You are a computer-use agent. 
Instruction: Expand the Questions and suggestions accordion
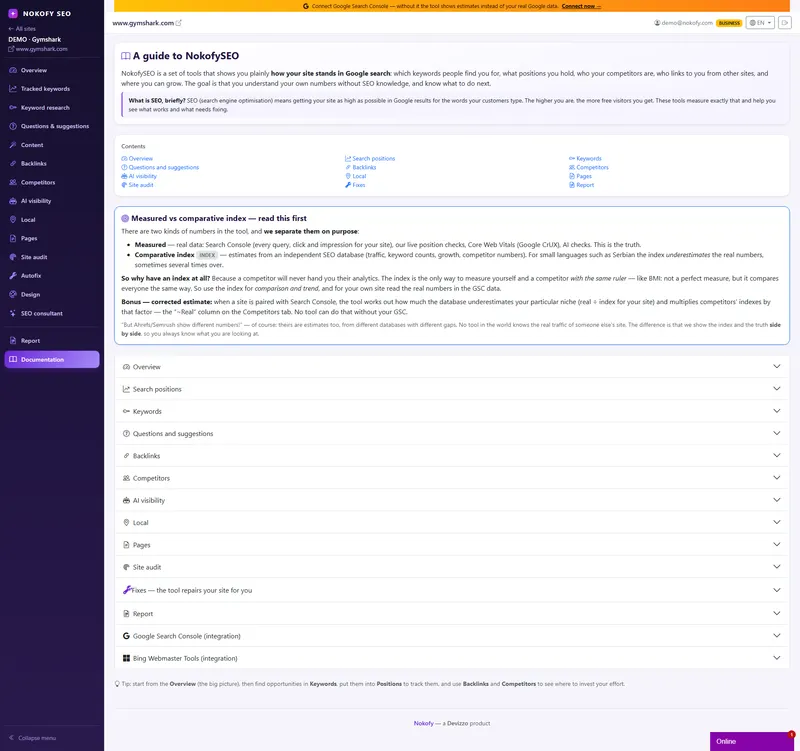(x=452, y=434)
